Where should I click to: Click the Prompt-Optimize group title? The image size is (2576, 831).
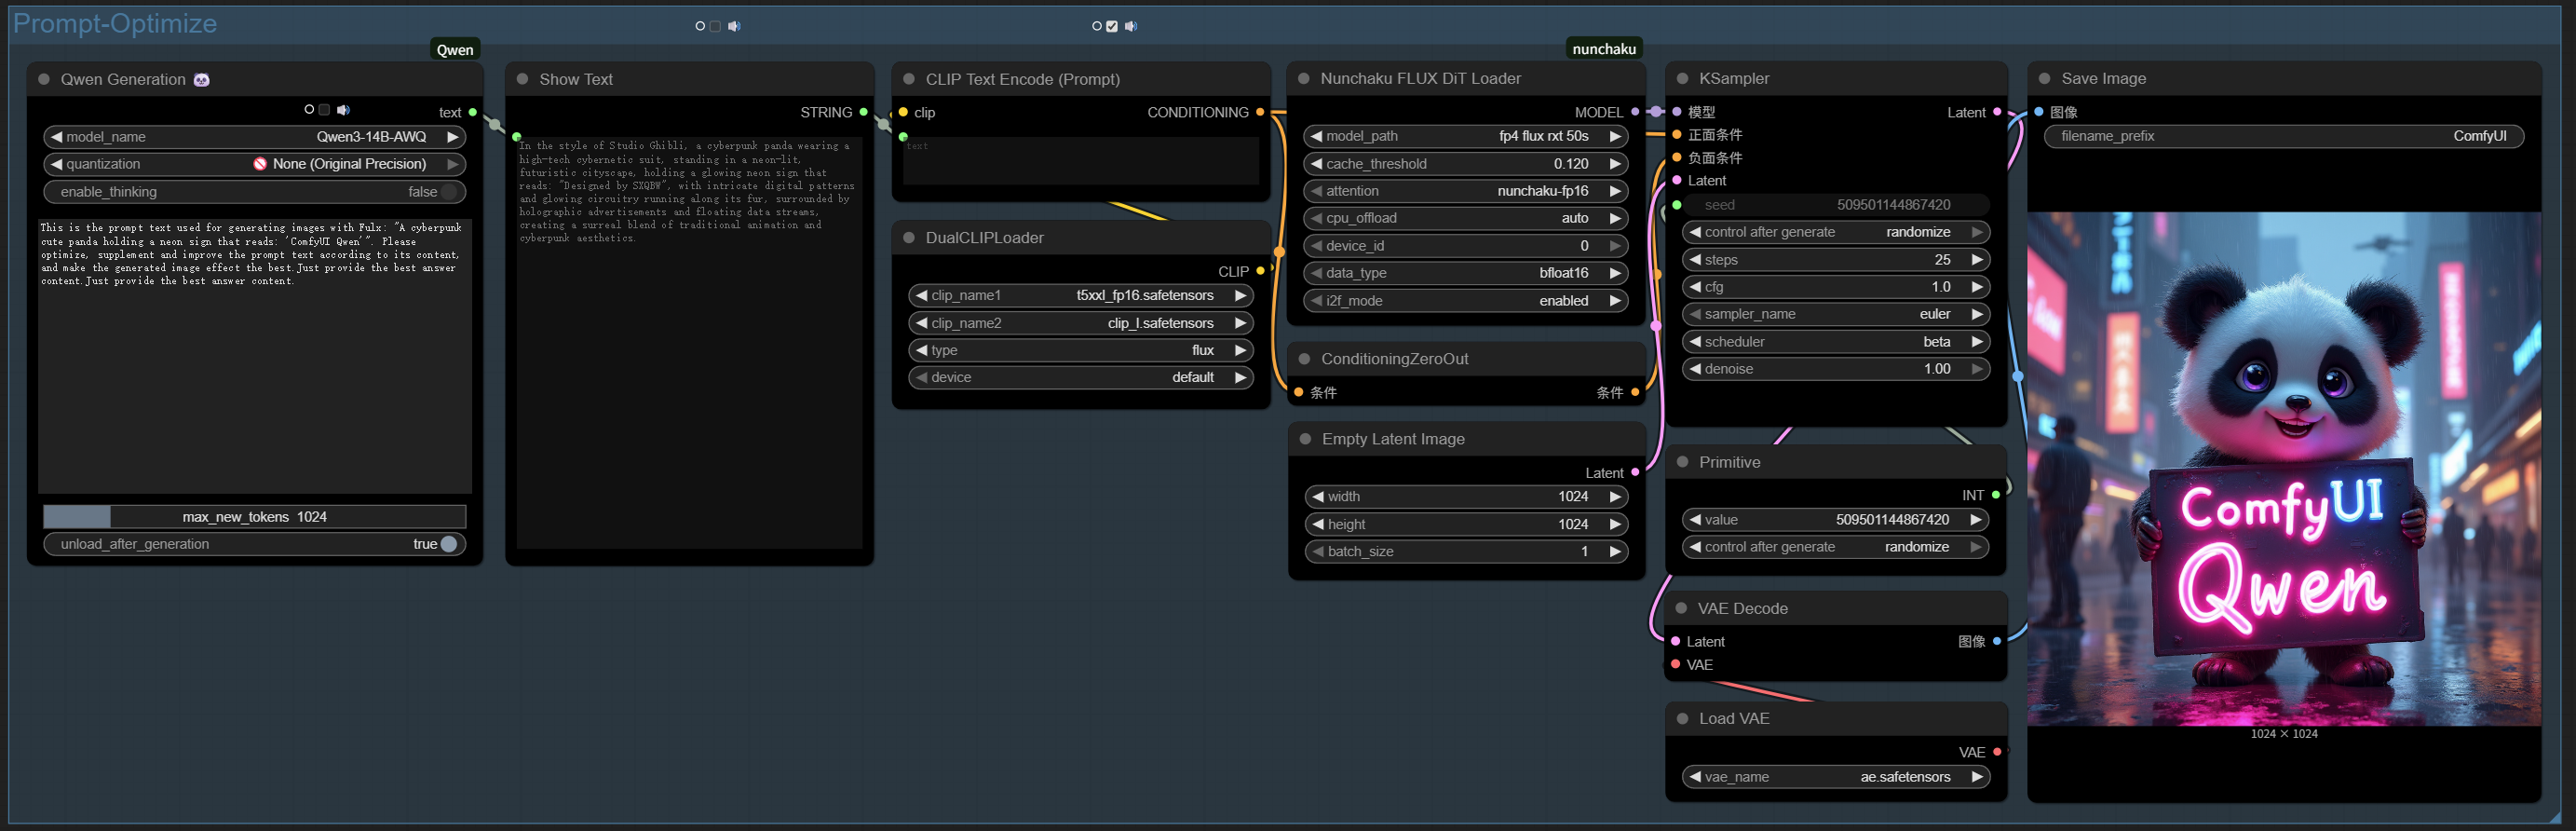tap(115, 24)
